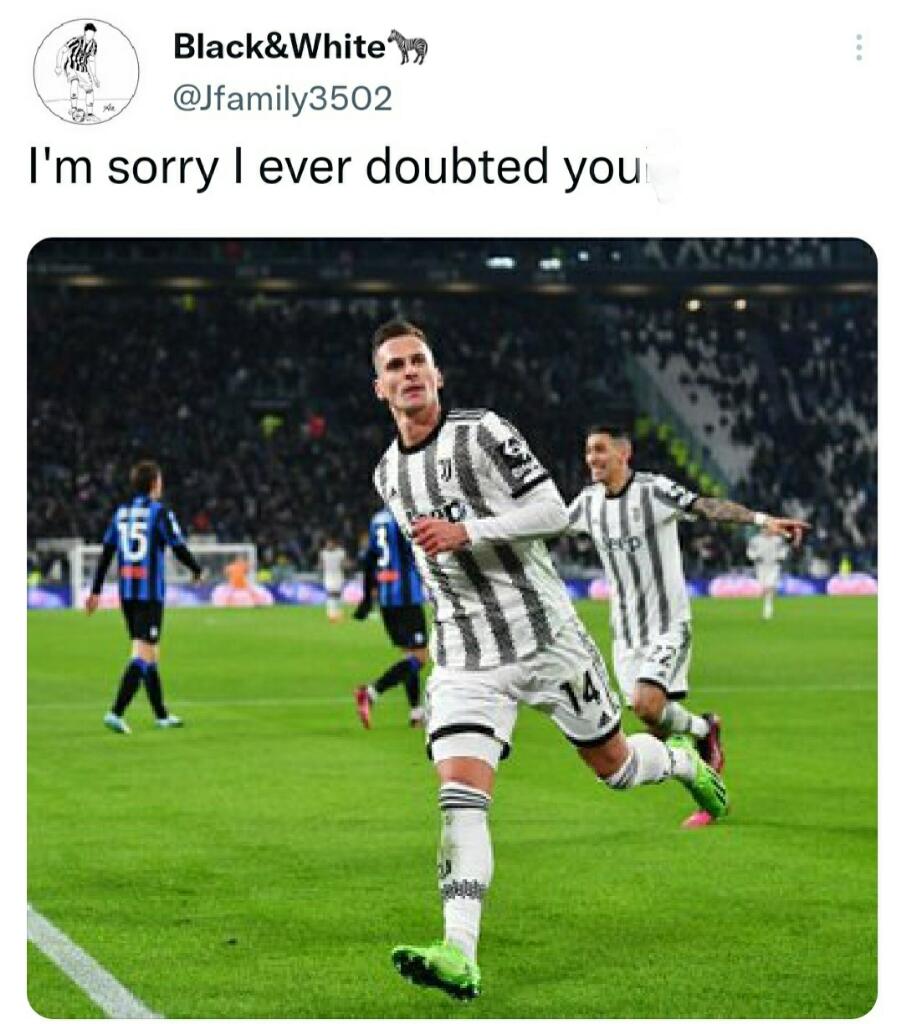Click number 14 on the white shorts
The width and height of the screenshot is (904, 1024).
(585, 692)
